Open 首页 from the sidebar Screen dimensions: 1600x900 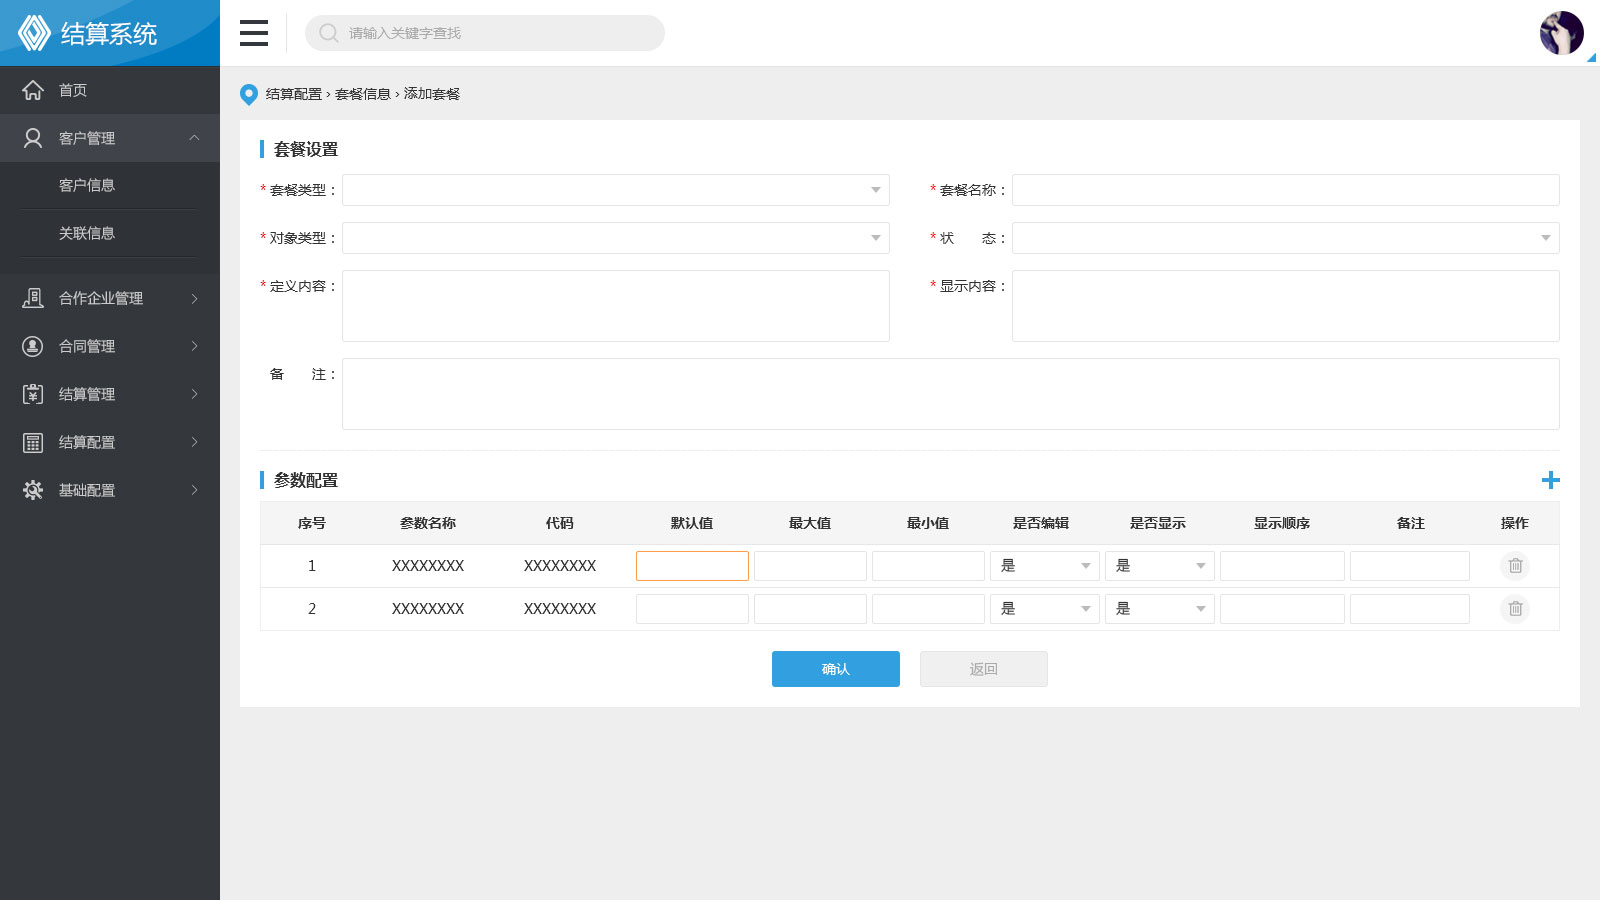tap(73, 90)
